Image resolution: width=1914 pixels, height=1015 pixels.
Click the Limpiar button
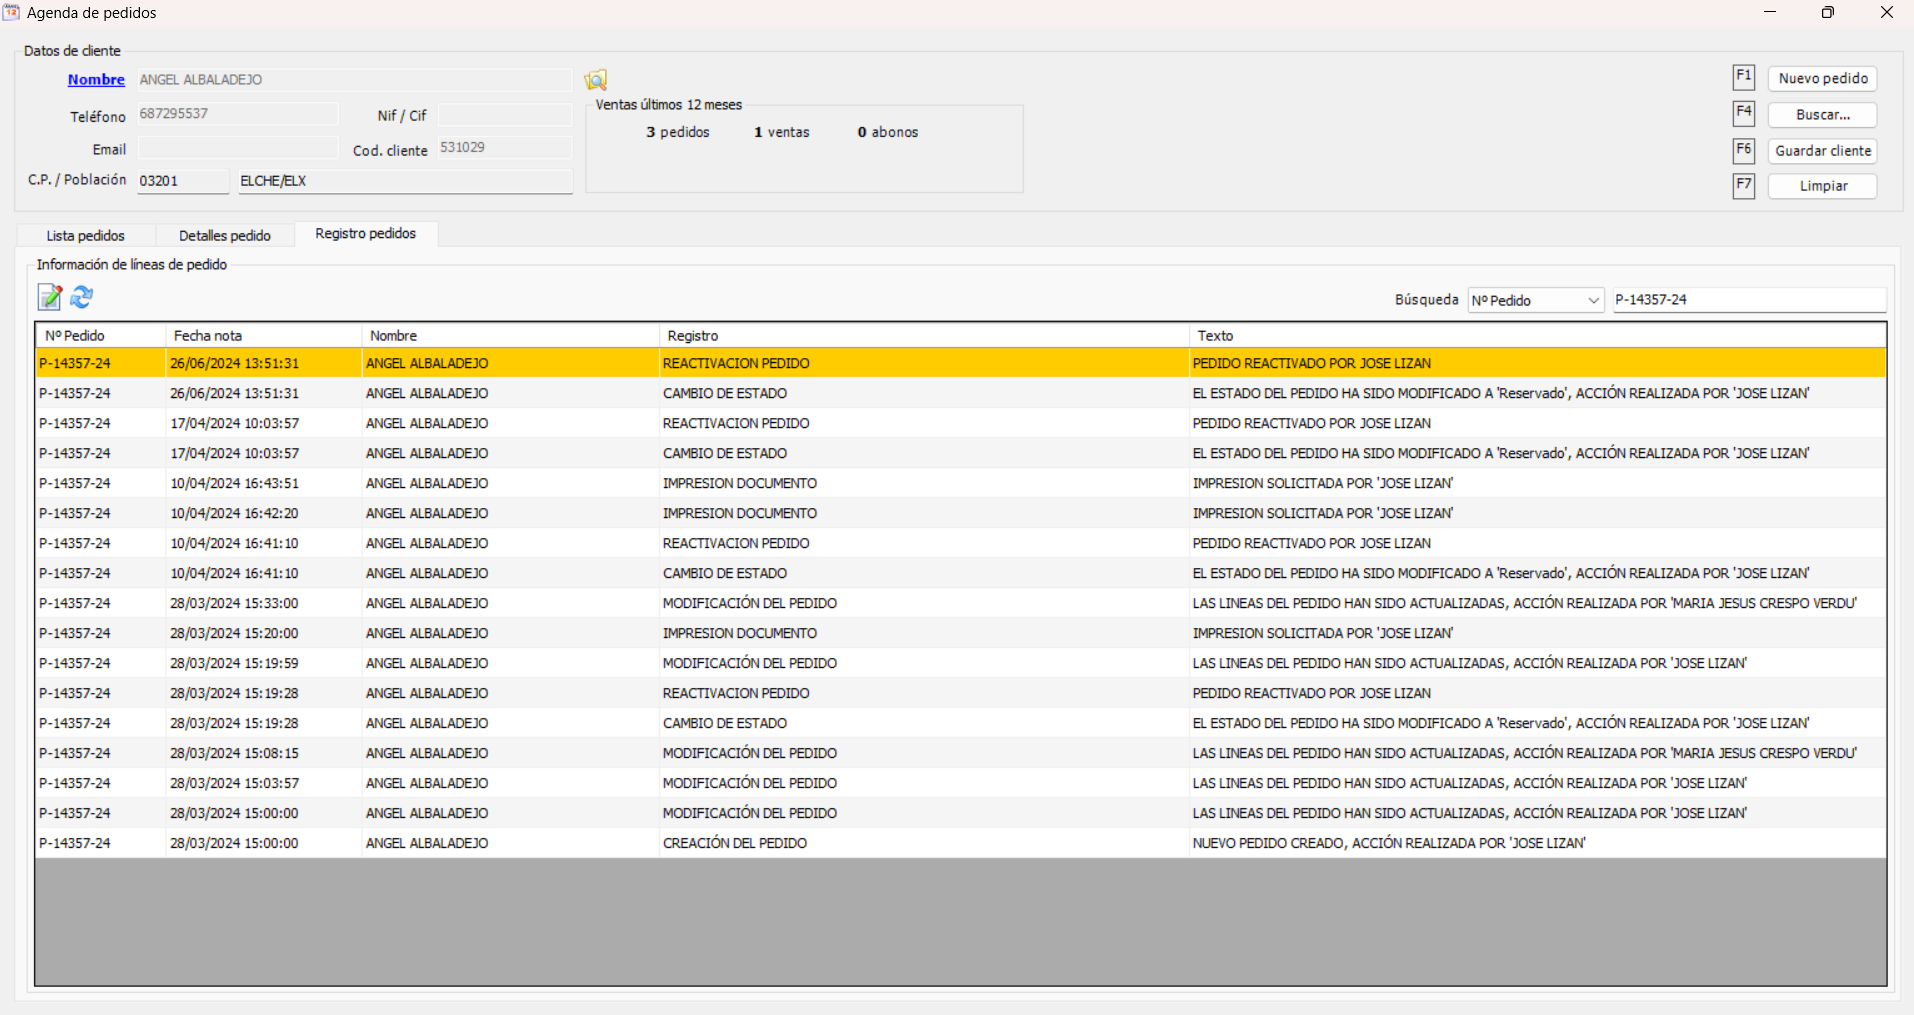coord(1822,186)
